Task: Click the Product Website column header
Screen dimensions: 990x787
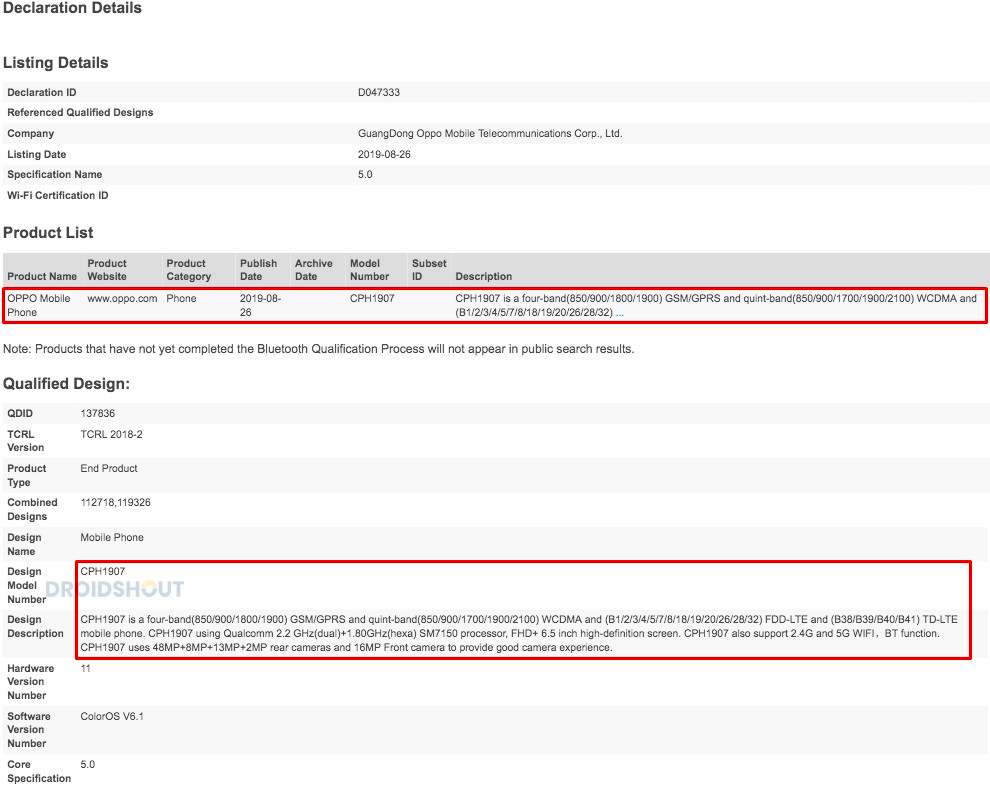Action: (x=107, y=270)
